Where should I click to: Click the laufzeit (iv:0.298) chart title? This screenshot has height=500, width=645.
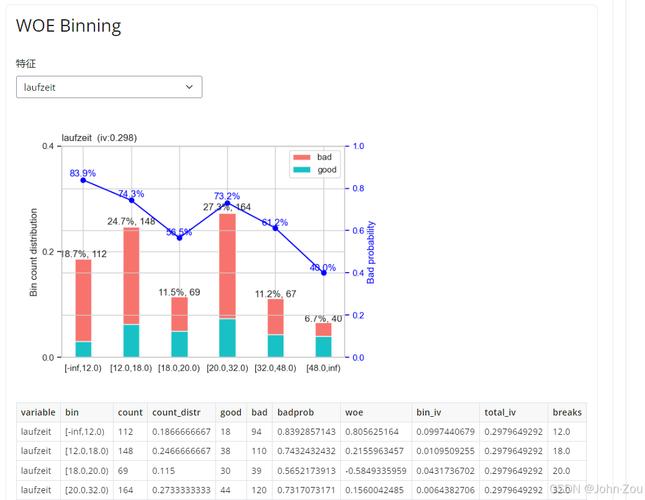(99, 138)
